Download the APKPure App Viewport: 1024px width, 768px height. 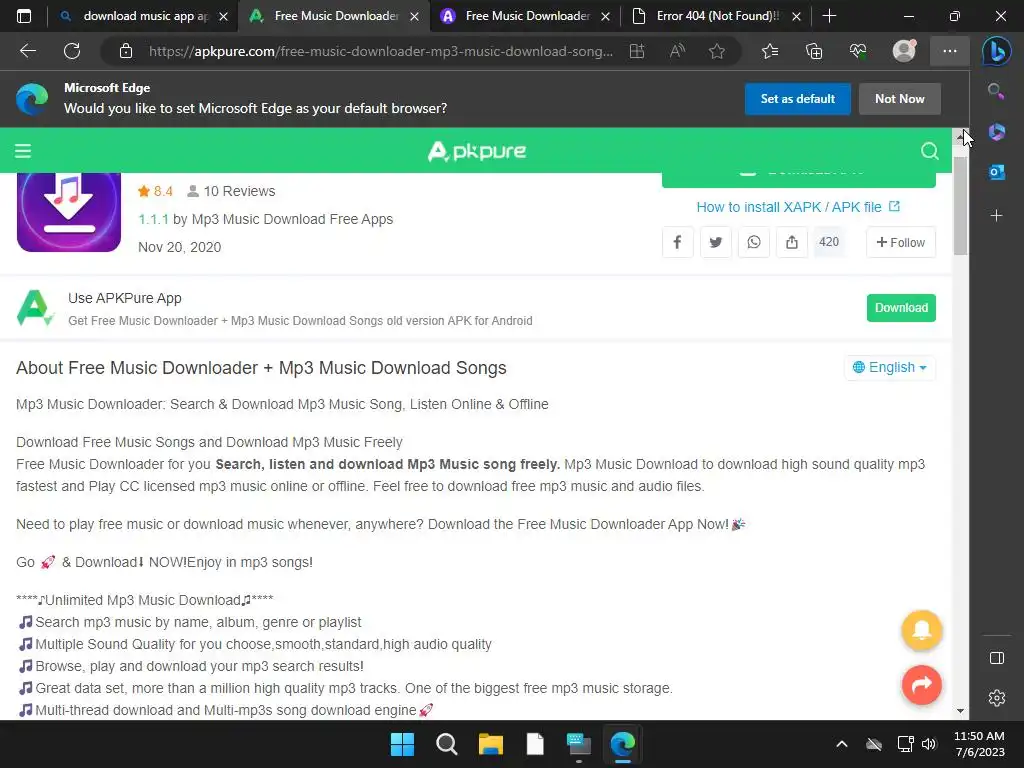pos(901,308)
